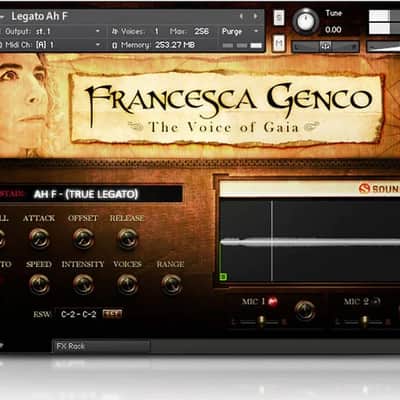The image size is (400, 400).
Task: Click the Max voices value 256
Action: [x=201, y=31]
